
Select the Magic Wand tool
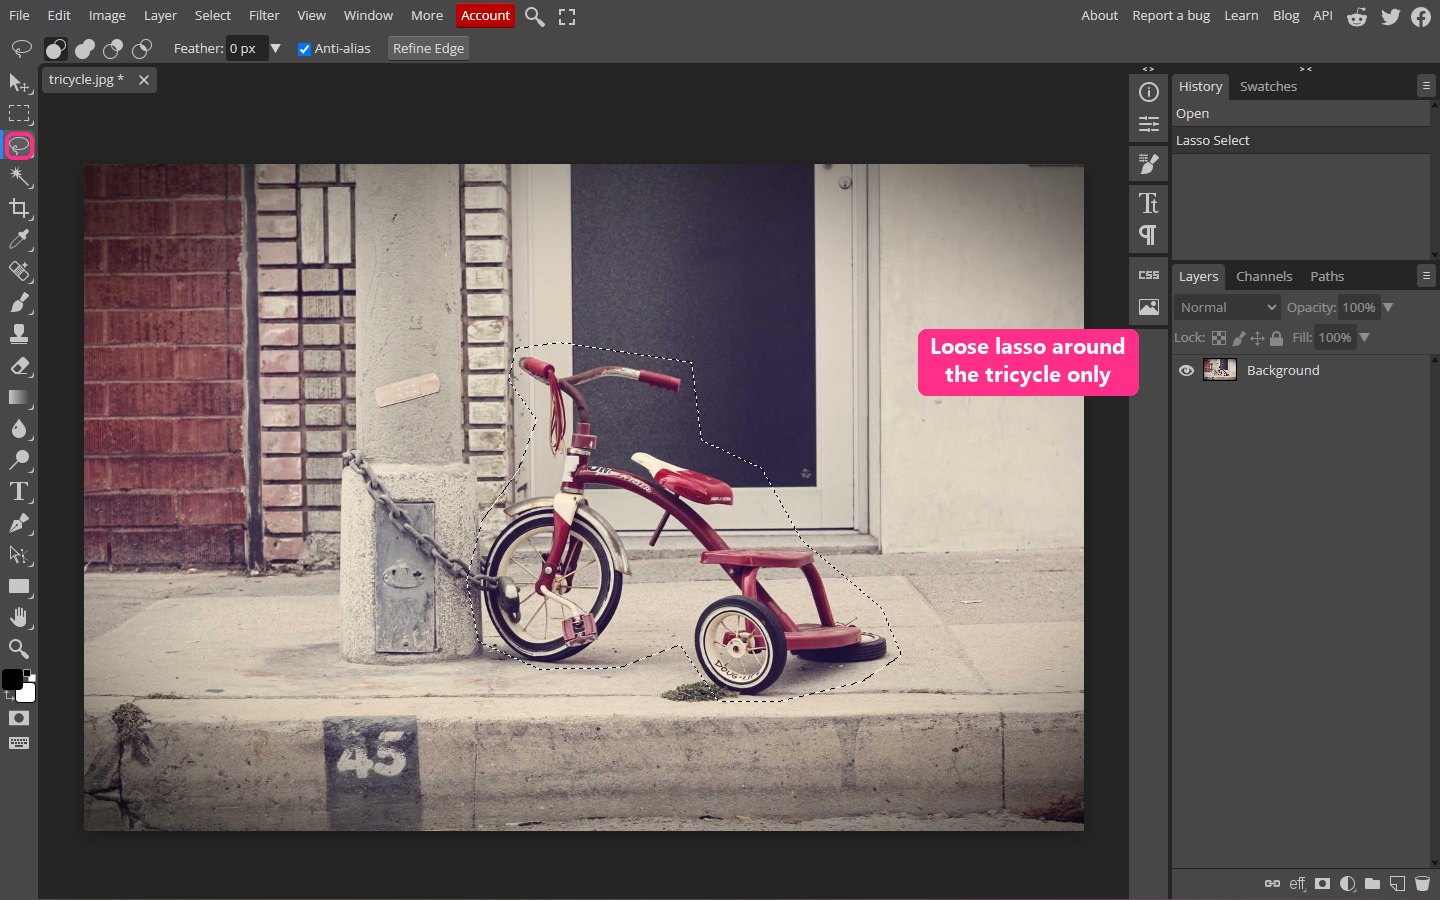pos(19,177)
